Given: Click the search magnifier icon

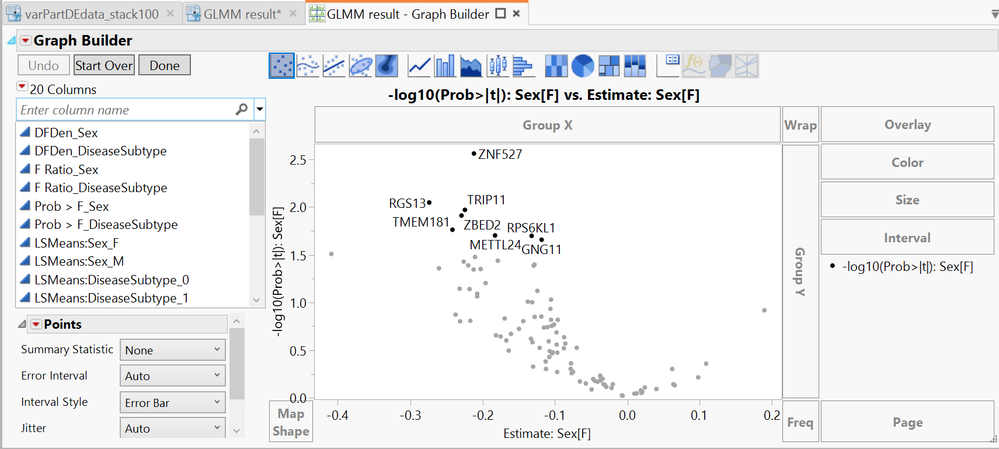Looking at the screenshot, I should tap(241, 110).
